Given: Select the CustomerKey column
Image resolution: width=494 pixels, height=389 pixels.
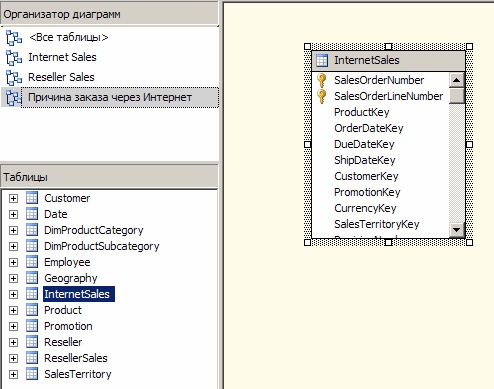Looking at the screenshot, I should pos(366,176).
